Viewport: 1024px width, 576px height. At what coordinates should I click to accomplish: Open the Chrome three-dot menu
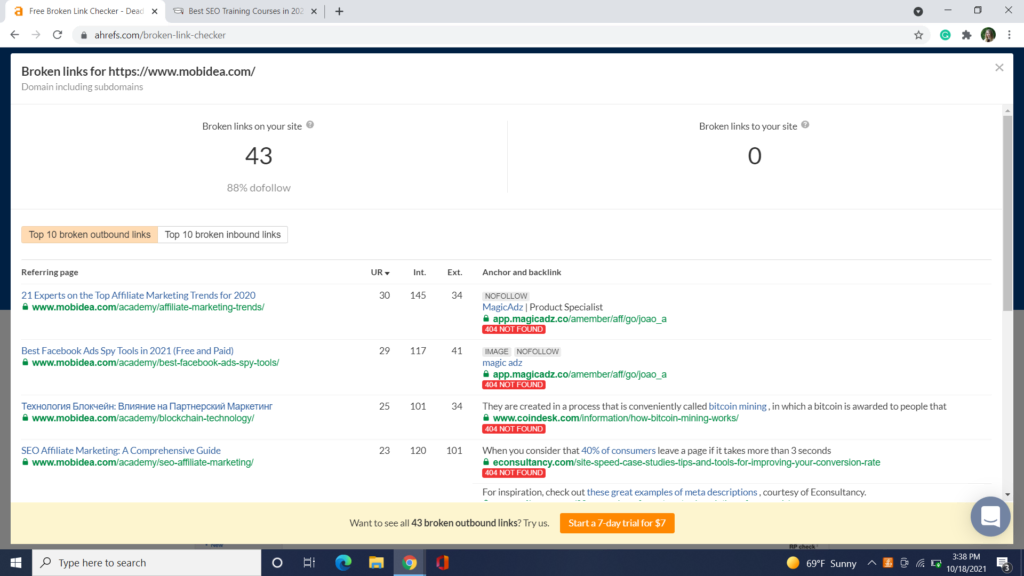click(1009, 35)
